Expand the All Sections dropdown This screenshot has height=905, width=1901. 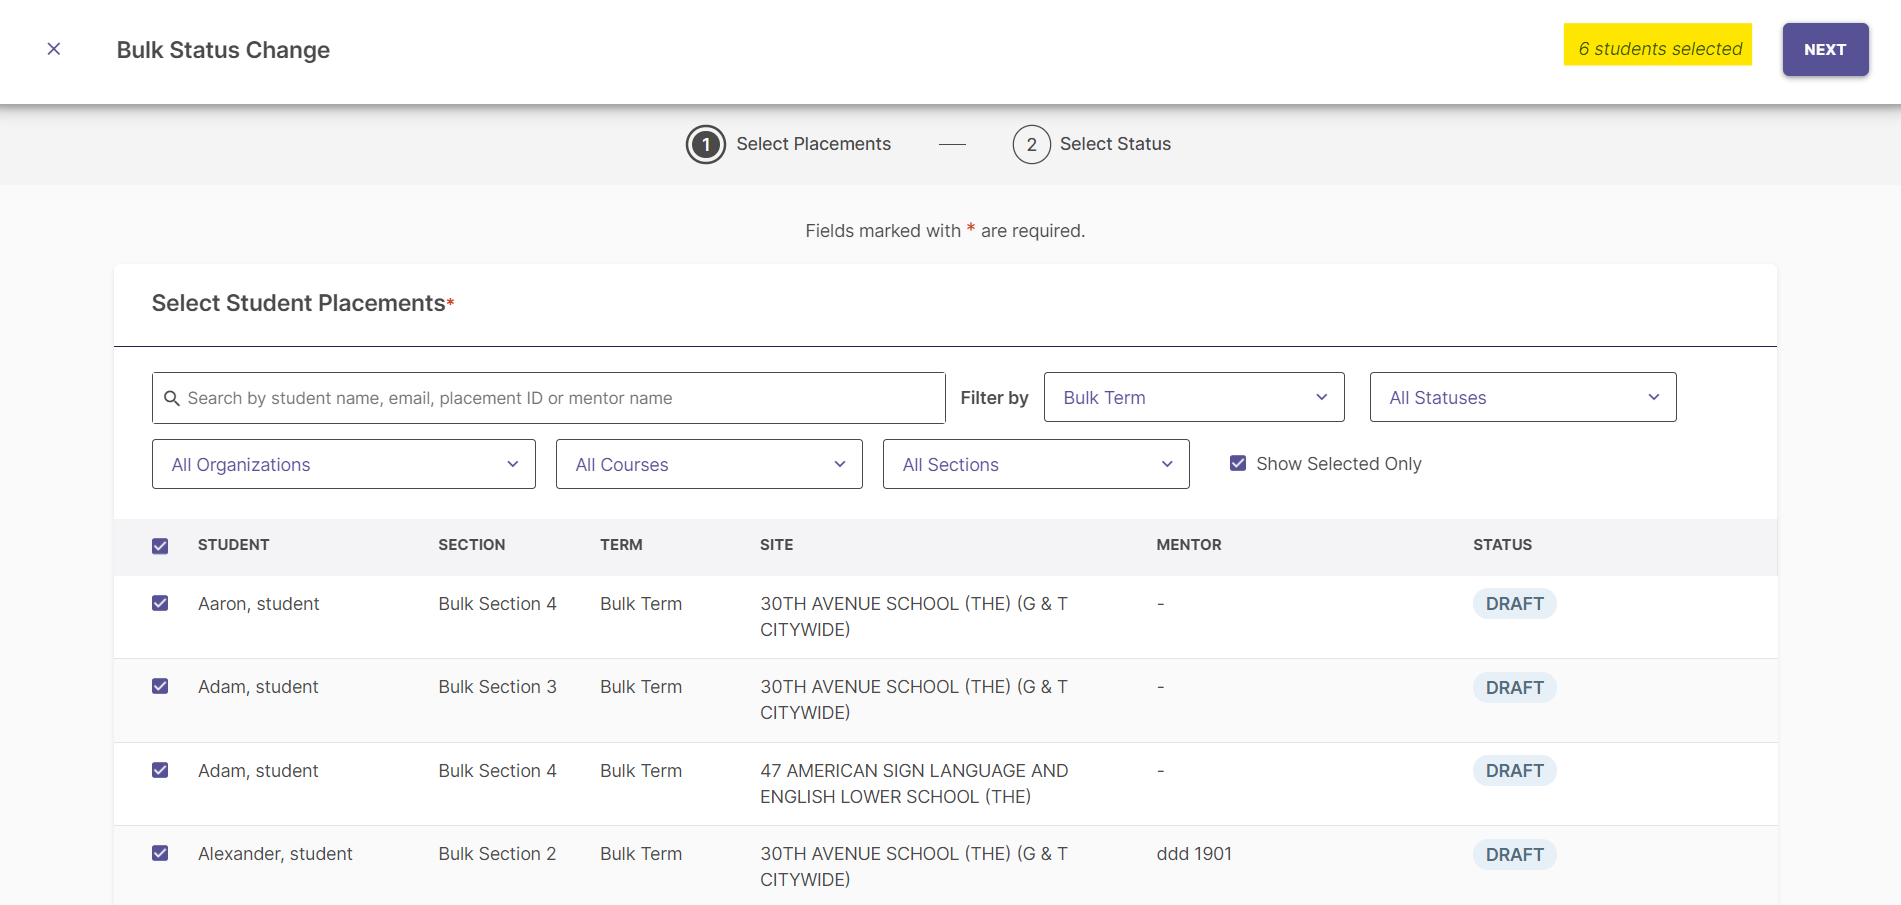pos(1035,463)
